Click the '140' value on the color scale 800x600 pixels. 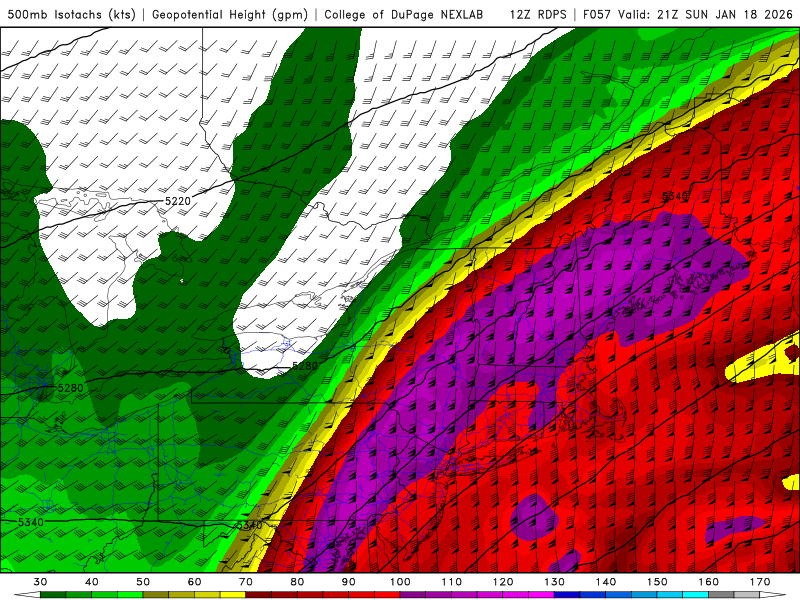tap(606, 582)
